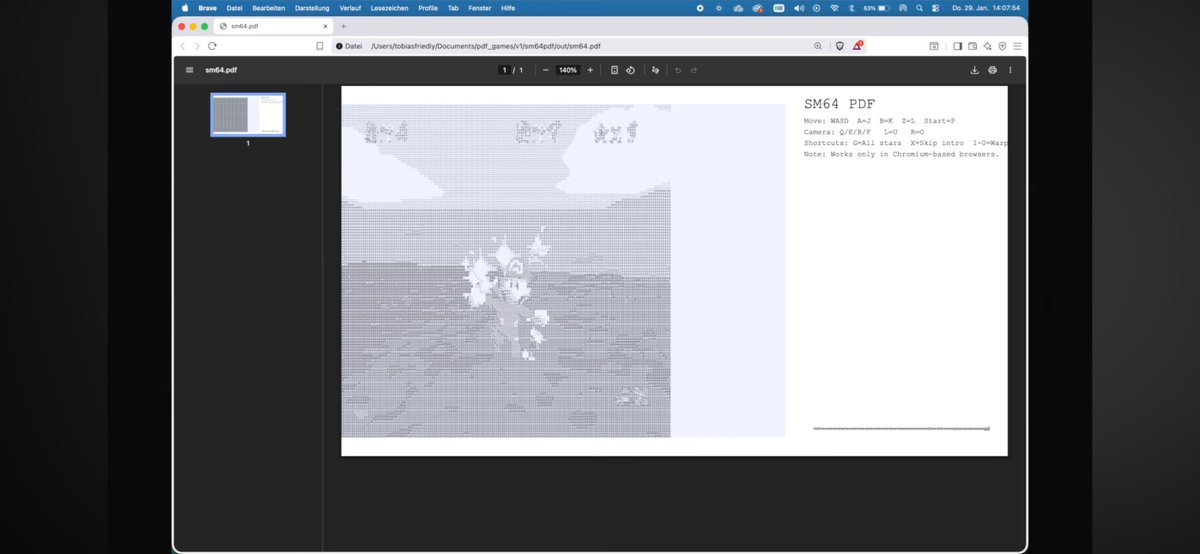Image resolution: width=1200 pixels, height=554 pixels.
Task: Click the sm64.pdf title in the PDF toolbar
Action: tap(221, 70)
